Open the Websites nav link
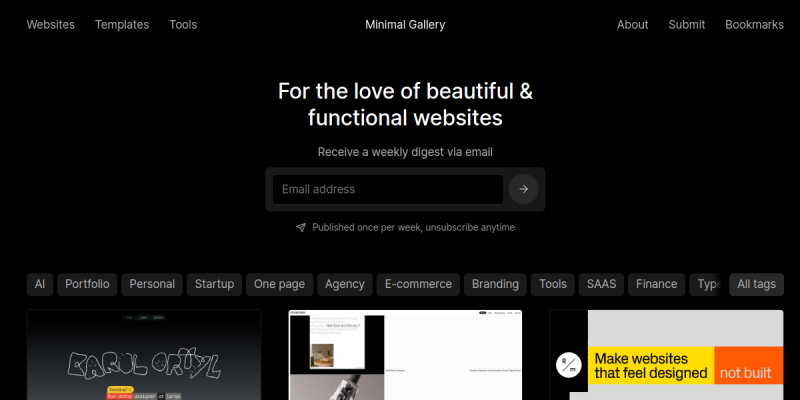Image resolution: width=800 pixels, height=400 pixels. click(51, 24)
